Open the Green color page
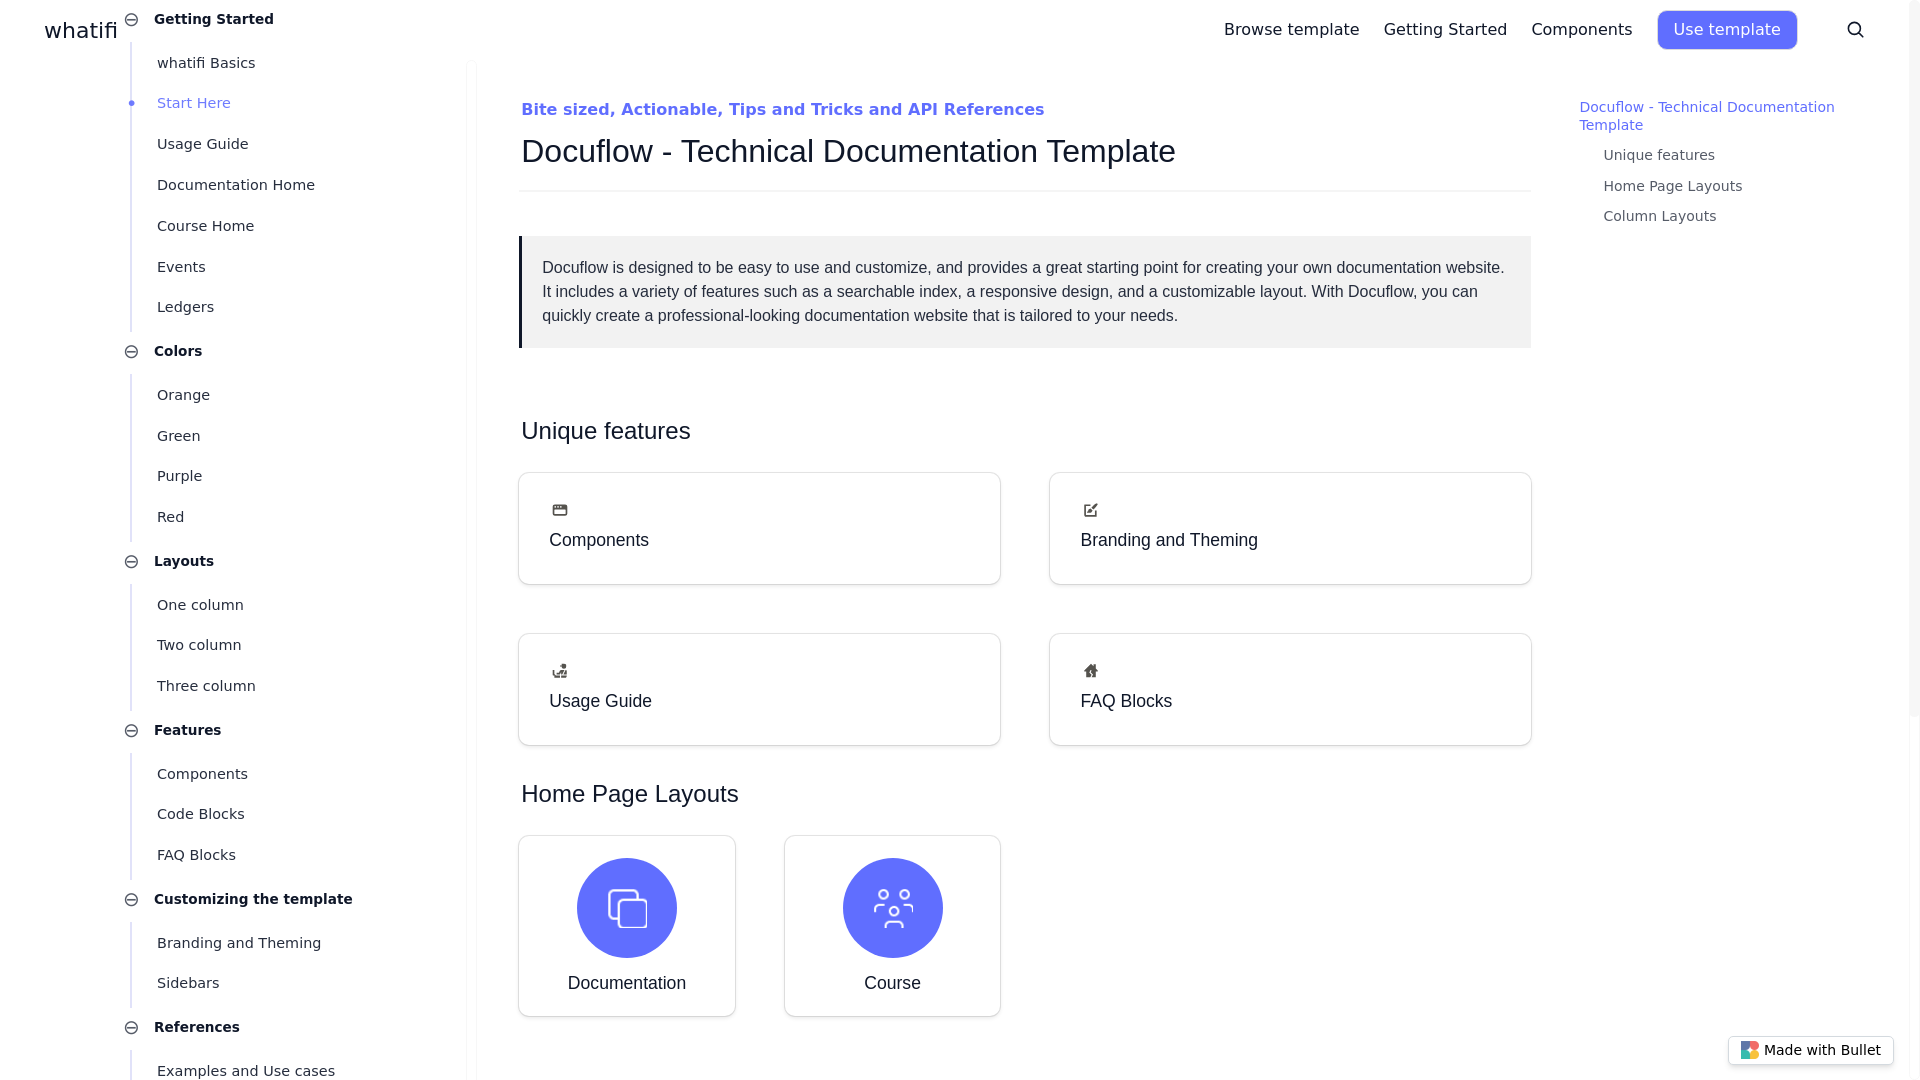This screenshot has width=1920, height=1080. point(179,436)
